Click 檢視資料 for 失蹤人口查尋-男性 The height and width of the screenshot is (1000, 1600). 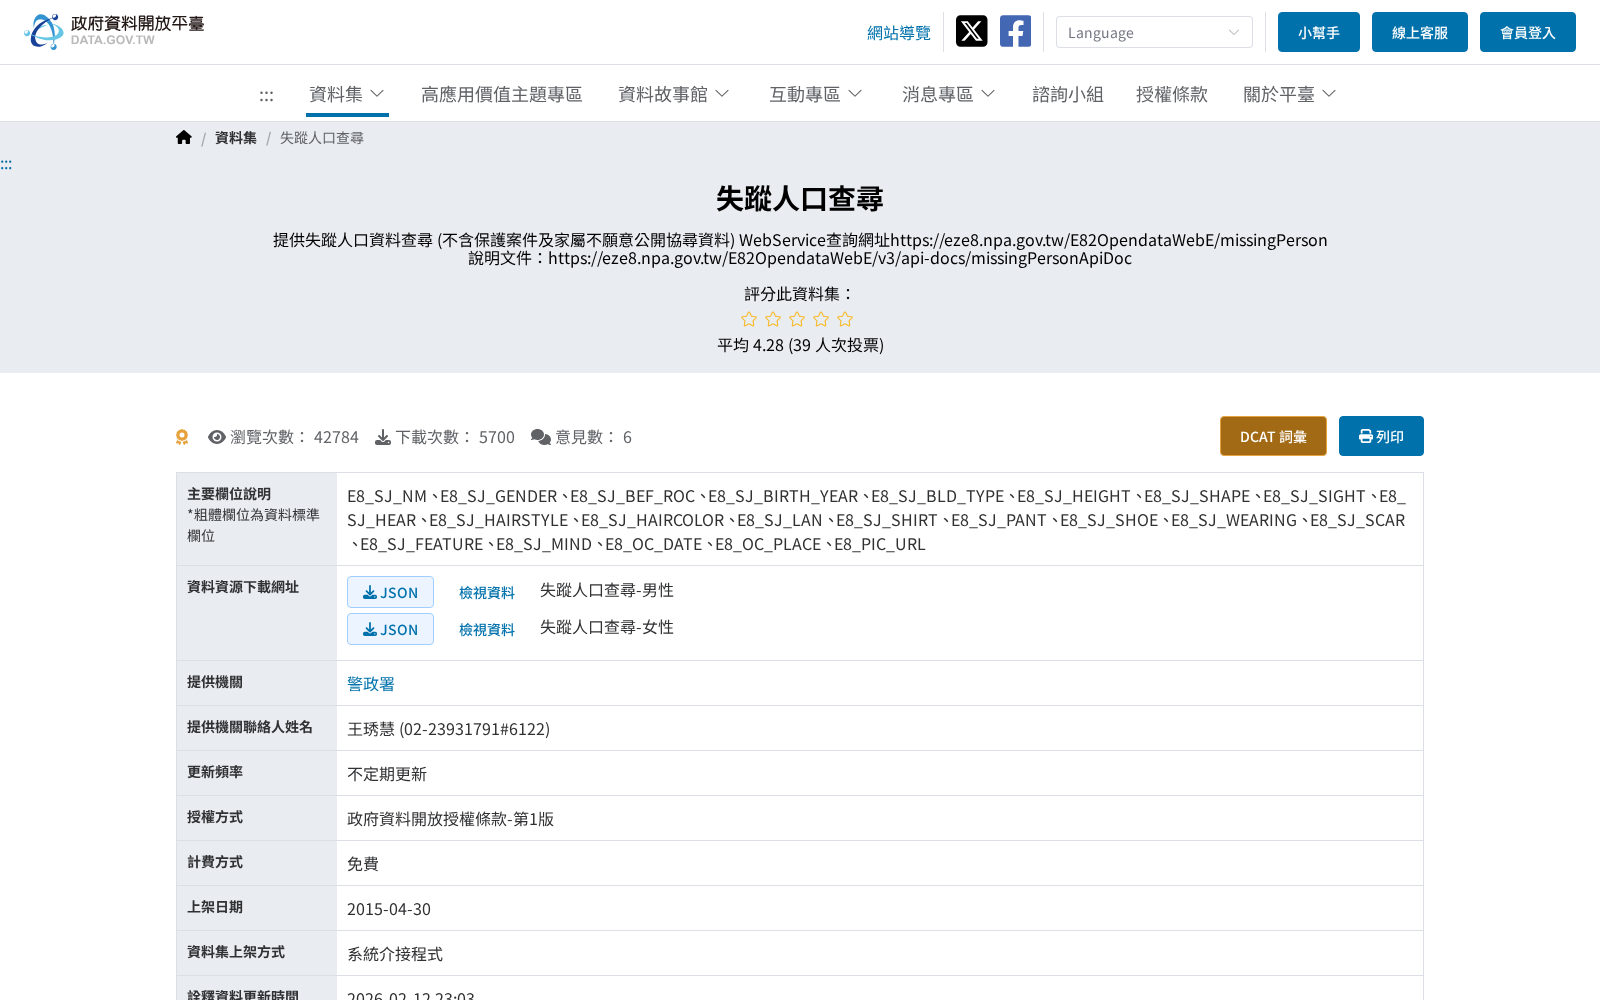tap(486, 592)
